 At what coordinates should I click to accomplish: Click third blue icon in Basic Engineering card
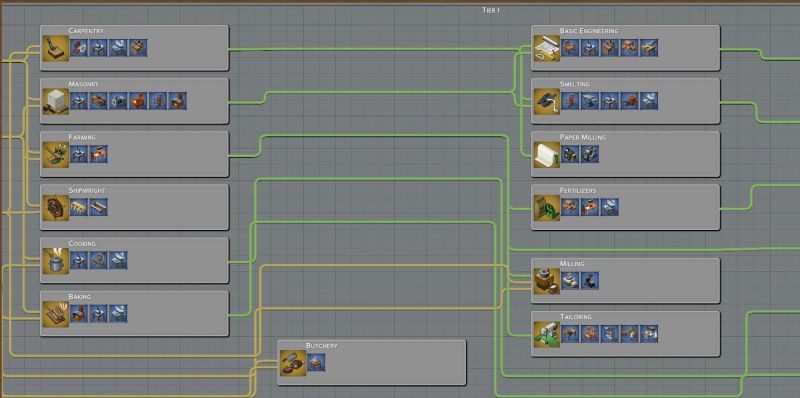(609, 48)
